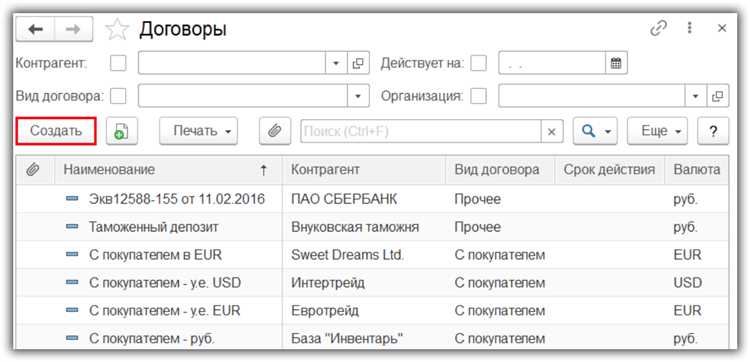
Task: Click the Действует на date field
Action: click(552, 64)
